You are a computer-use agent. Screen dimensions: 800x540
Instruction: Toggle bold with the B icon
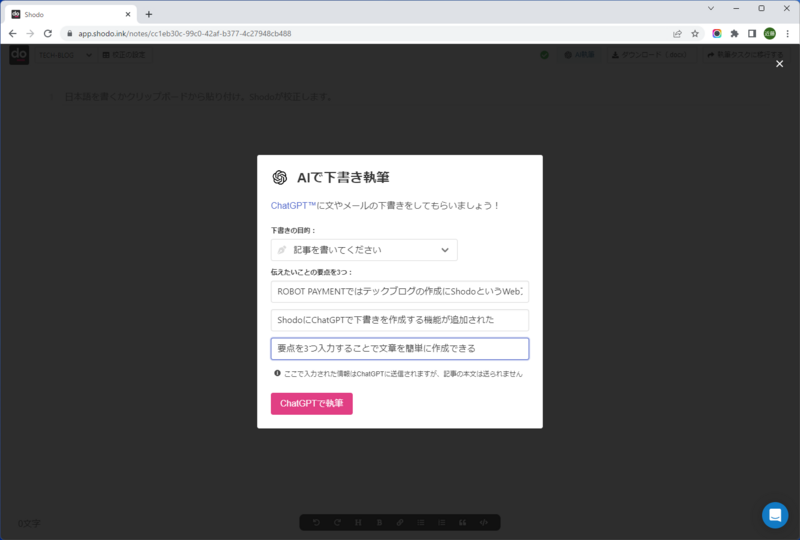pos(379,522)
